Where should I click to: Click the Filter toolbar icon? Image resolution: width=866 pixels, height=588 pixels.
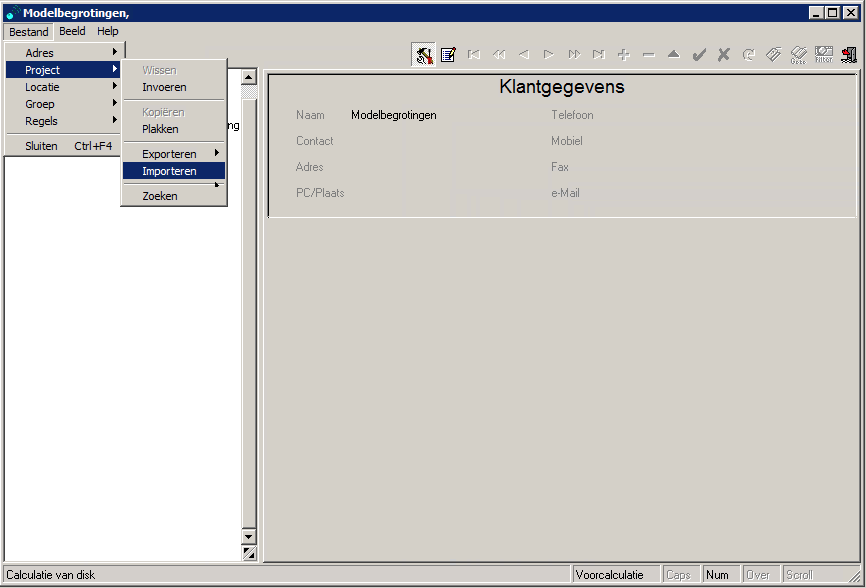click(823, 55)
